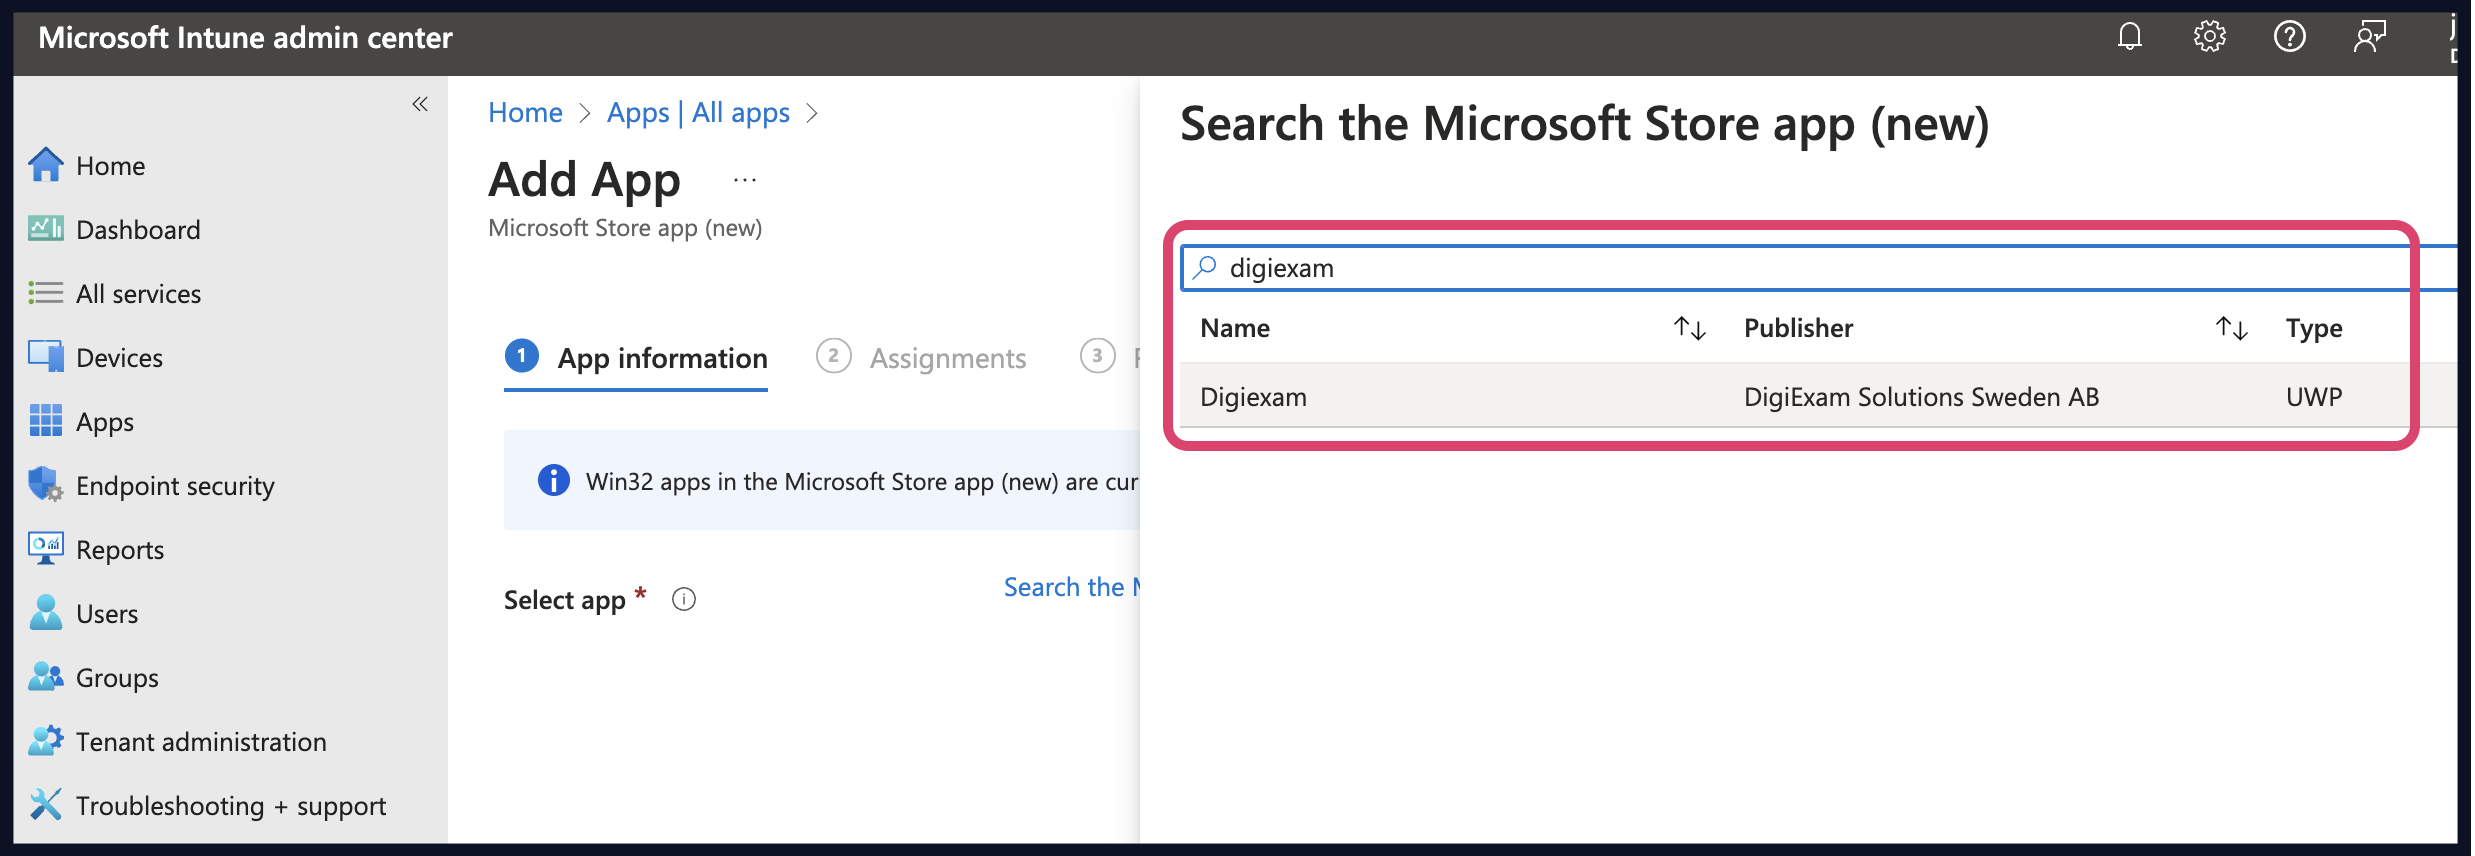Click the Type column header

(2314, 329)
